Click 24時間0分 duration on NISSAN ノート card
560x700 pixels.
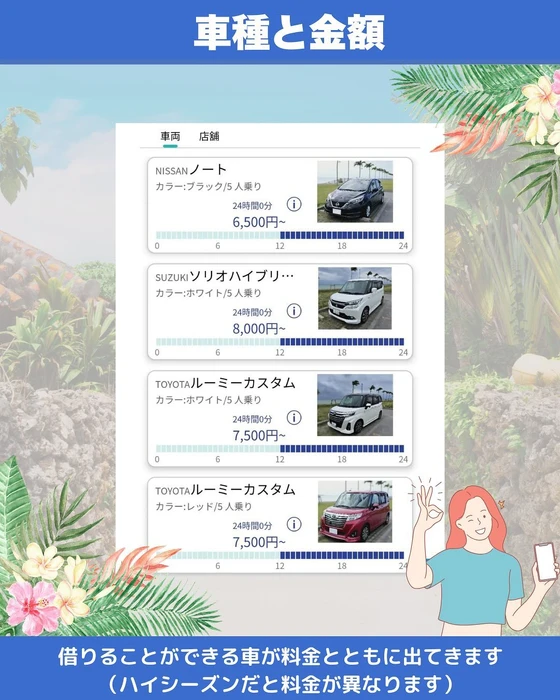(252, 206)
